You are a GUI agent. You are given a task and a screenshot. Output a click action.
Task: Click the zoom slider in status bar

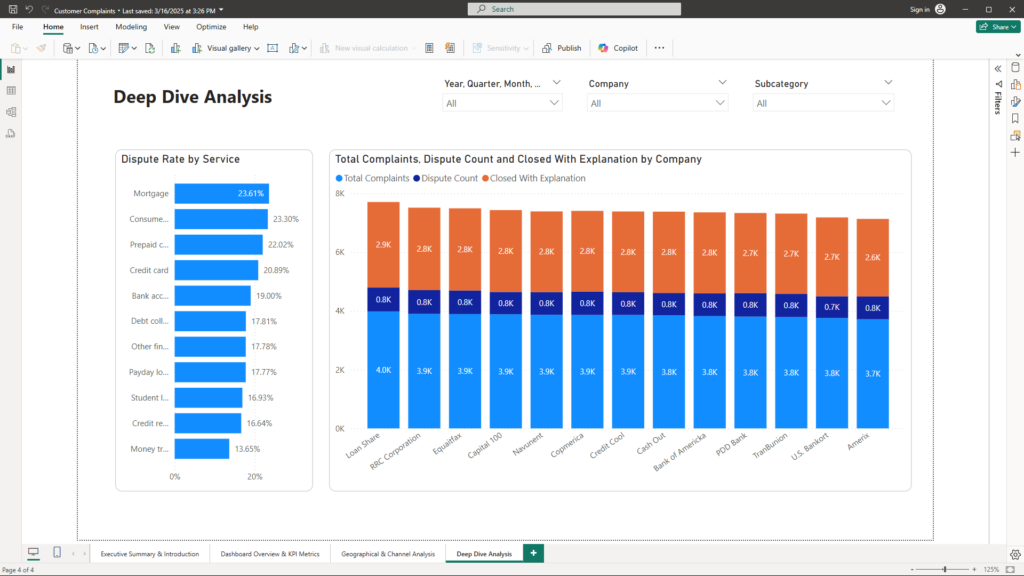(x=945, y=569)
